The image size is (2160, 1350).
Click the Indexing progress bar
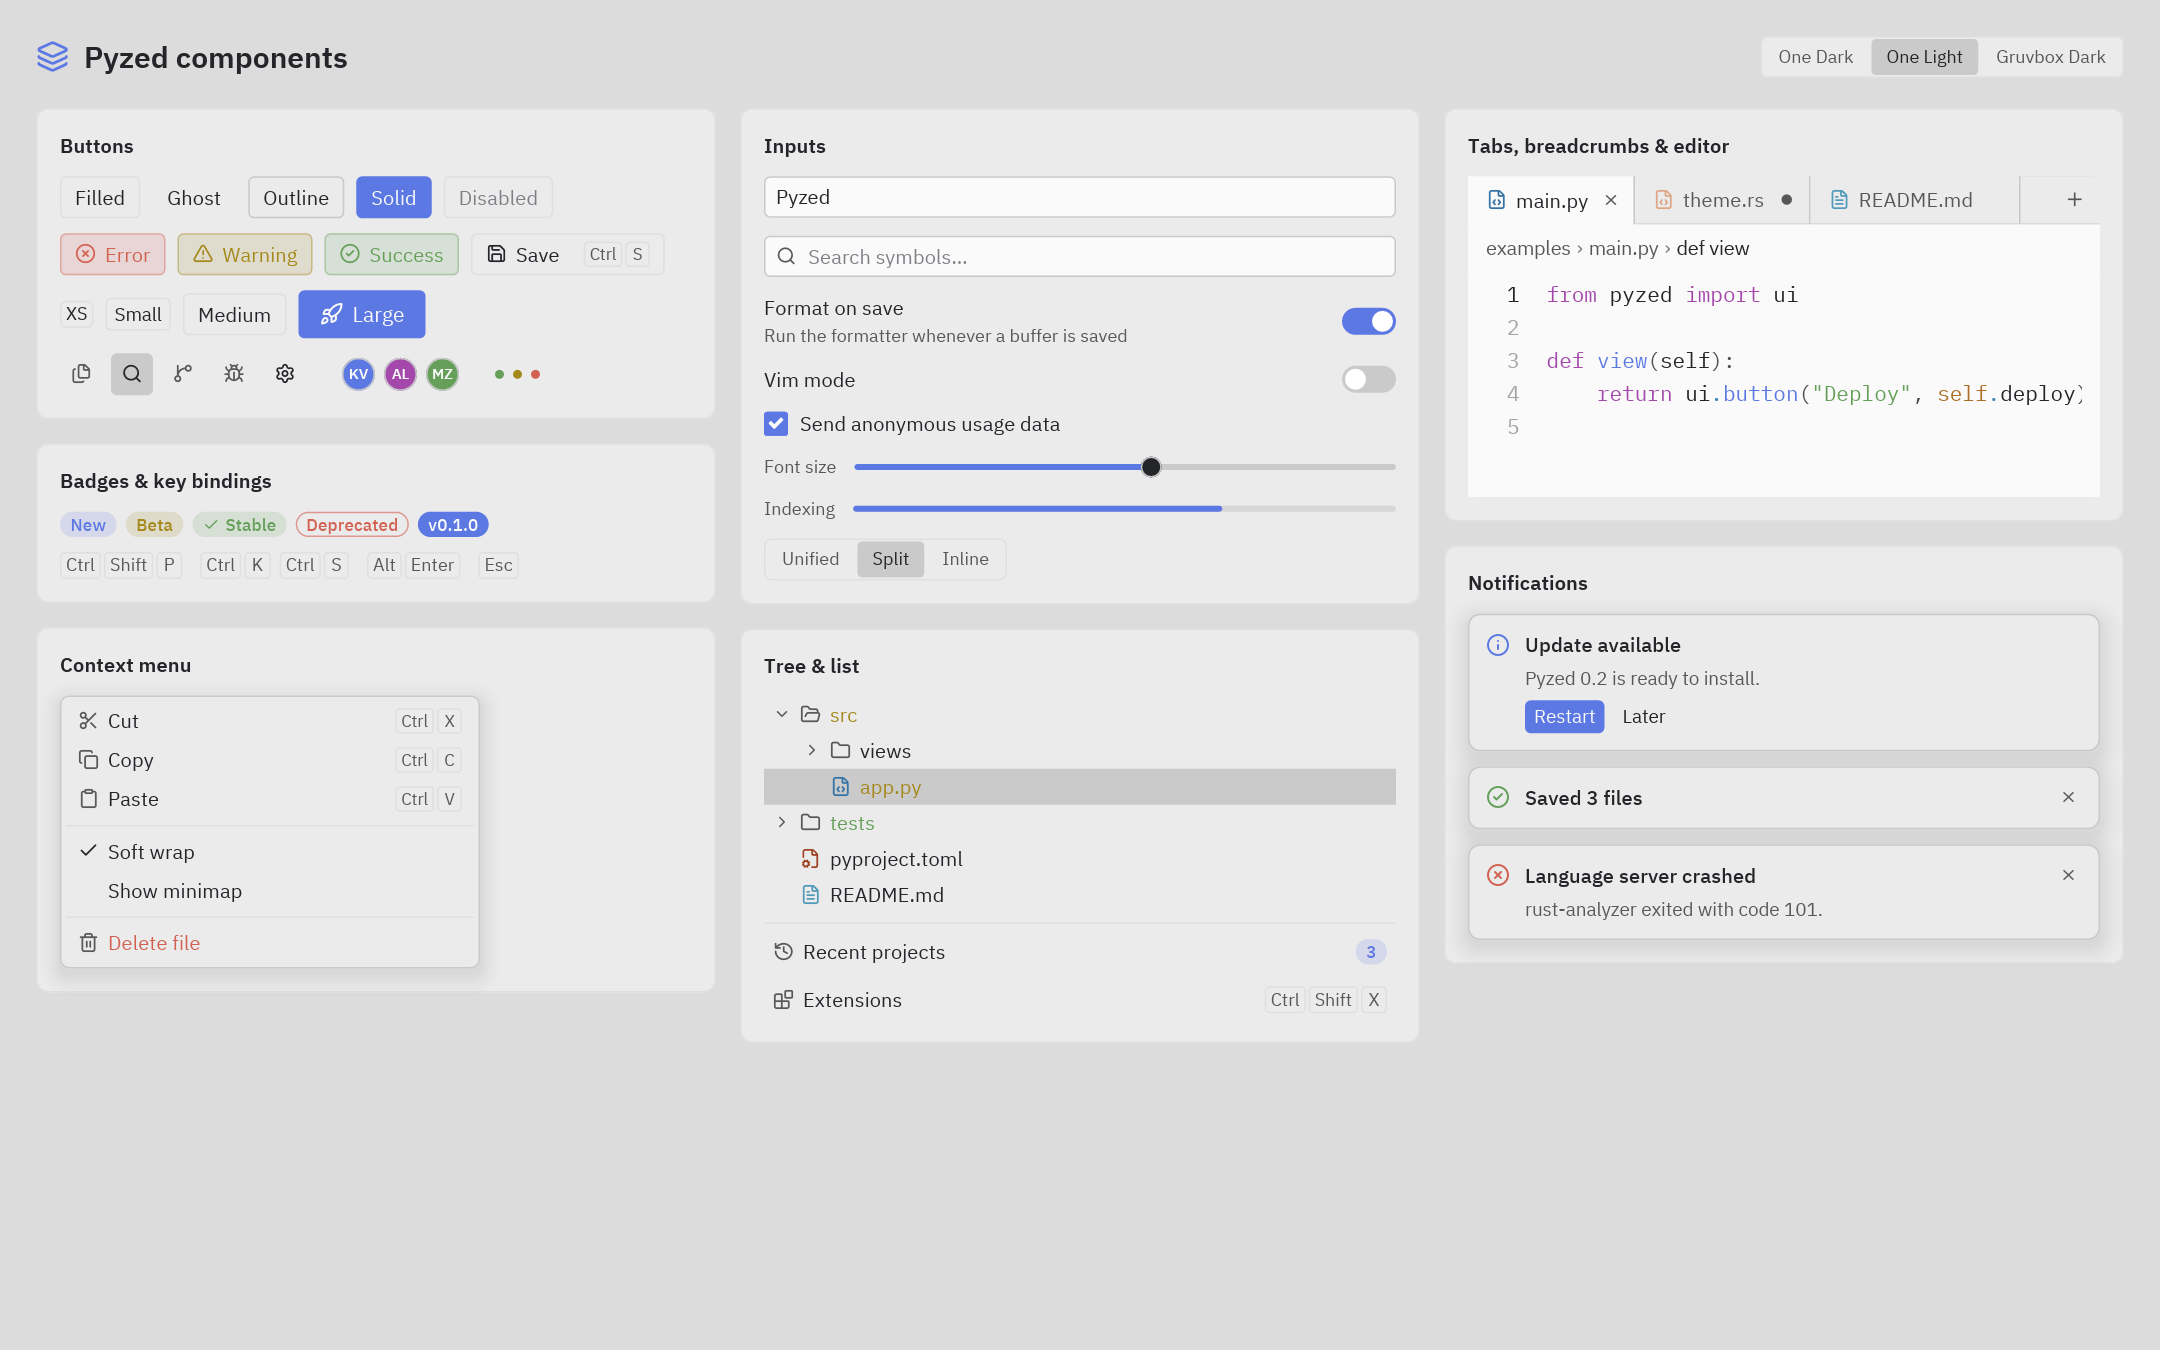coord(1124,509)
